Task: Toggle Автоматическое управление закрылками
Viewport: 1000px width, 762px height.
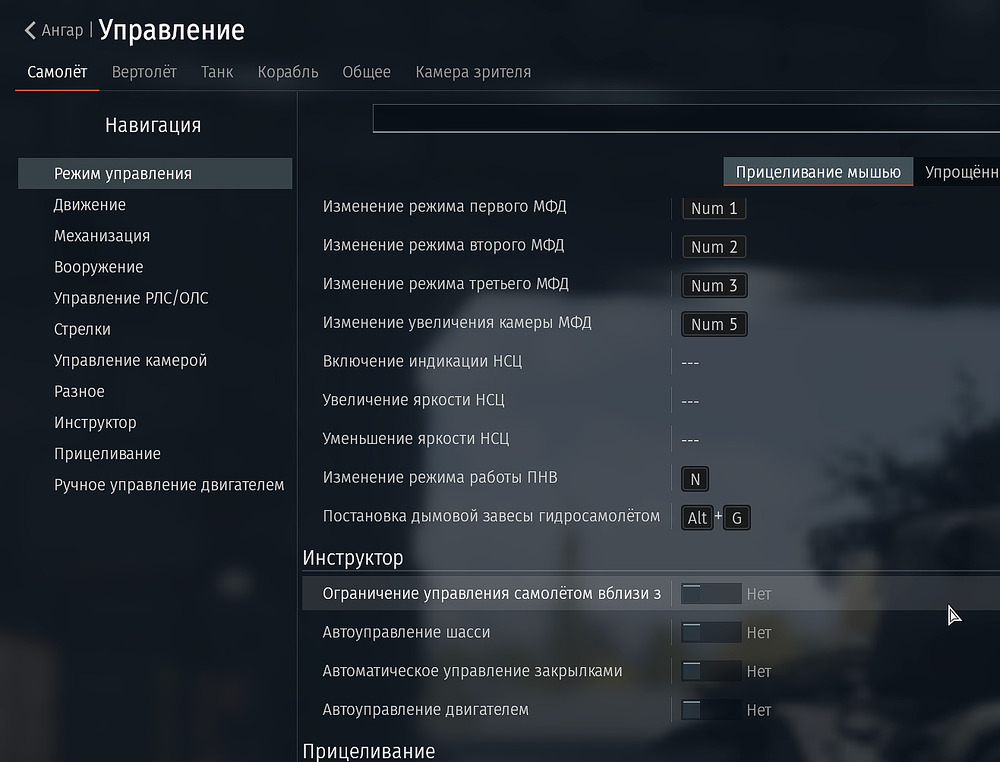Action: pyautogui.click(x=710, y=671)
